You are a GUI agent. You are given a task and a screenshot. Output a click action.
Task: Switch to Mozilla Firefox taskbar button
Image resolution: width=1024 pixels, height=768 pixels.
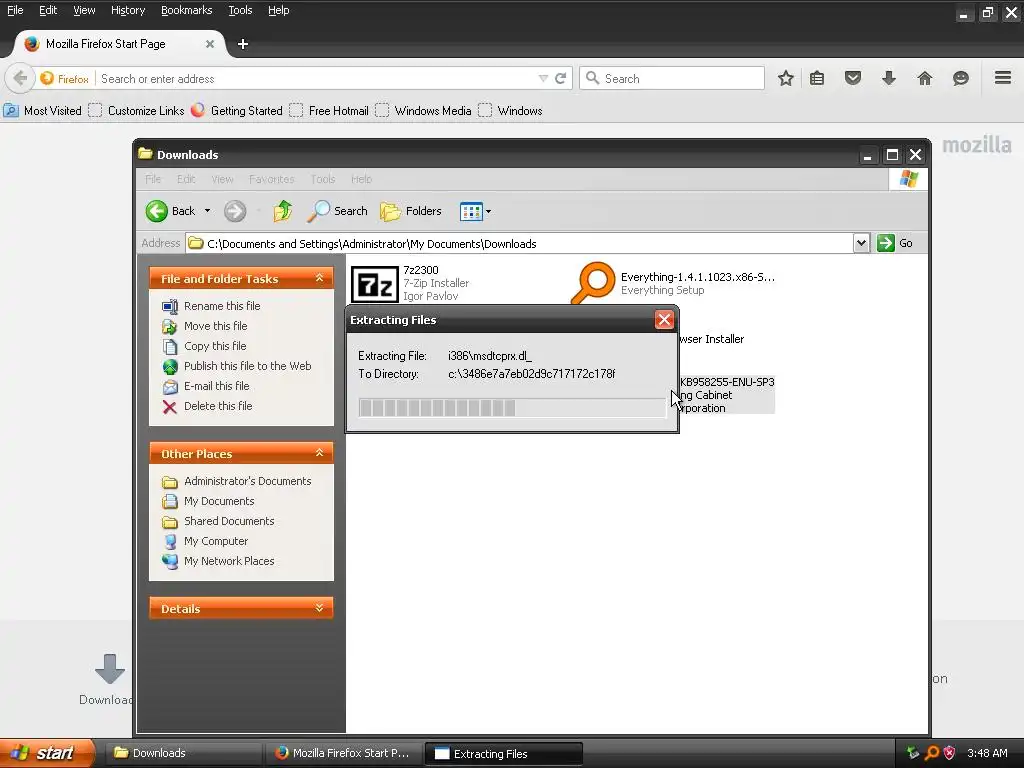click(x=344, y=753)
